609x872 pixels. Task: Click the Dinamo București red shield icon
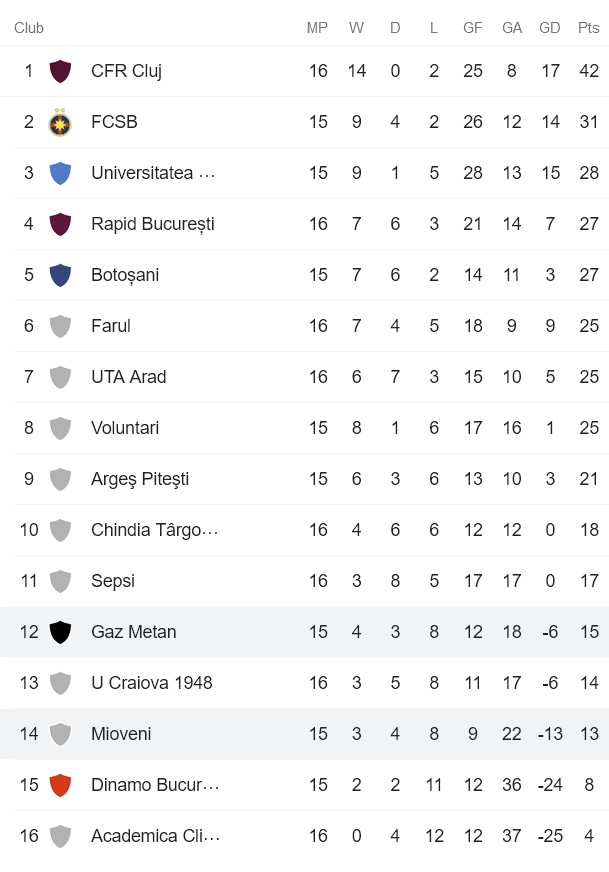coord(61,785)
